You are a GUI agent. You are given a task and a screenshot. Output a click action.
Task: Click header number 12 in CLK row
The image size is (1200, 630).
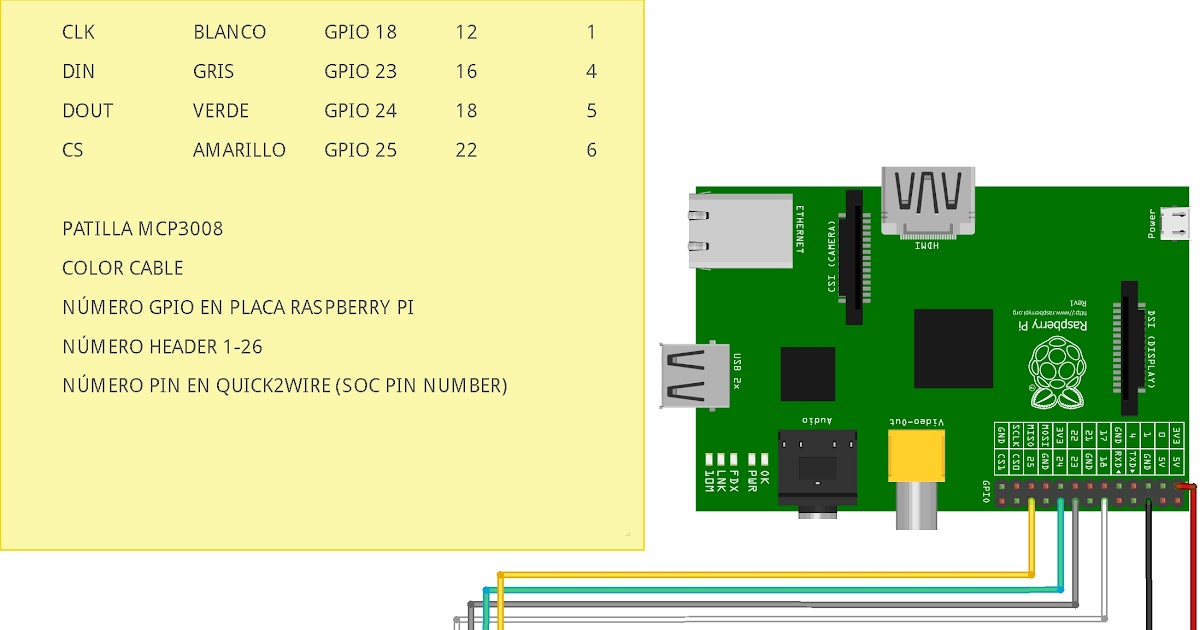(x=466, y=32)
